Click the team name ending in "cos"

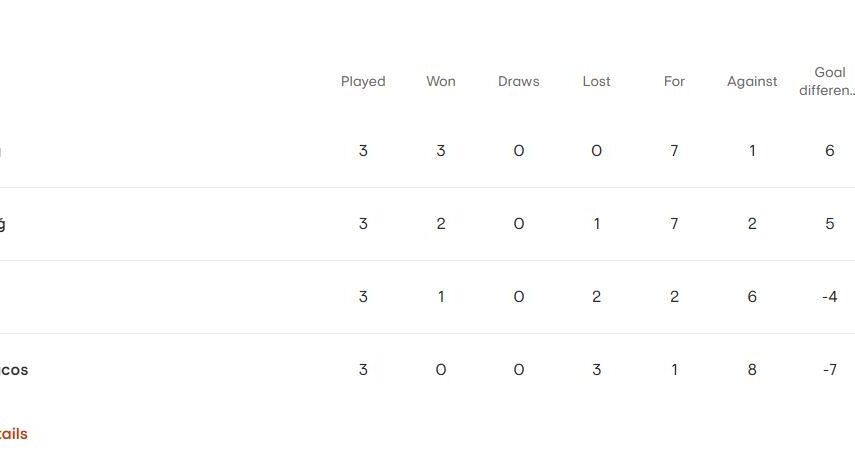(14, 370)
